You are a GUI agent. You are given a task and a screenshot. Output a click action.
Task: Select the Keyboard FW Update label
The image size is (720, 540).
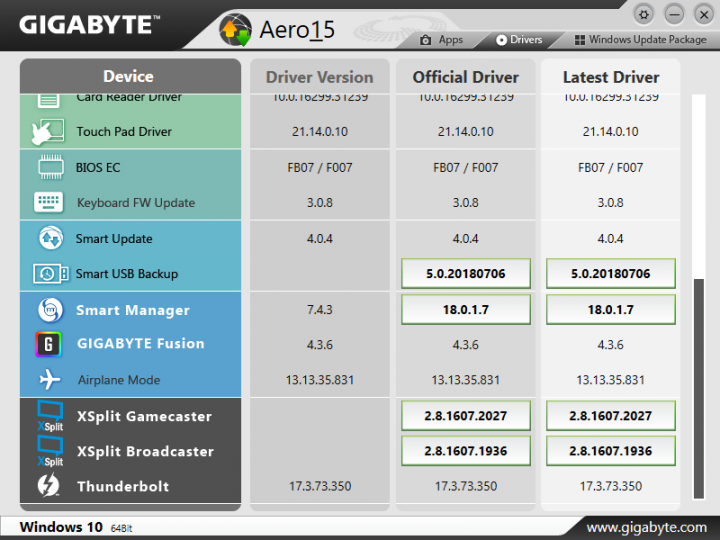(x=136, y=203)
